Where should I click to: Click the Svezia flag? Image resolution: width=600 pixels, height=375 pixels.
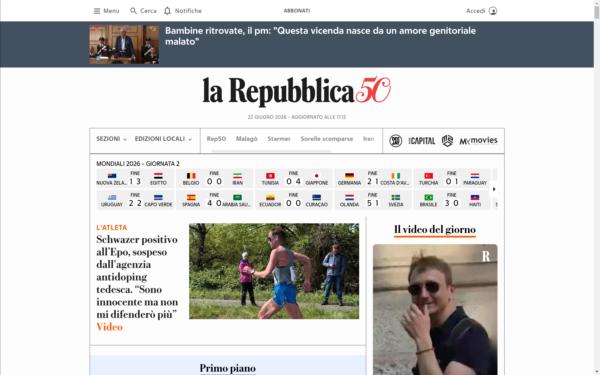click(x=396, y=197)
